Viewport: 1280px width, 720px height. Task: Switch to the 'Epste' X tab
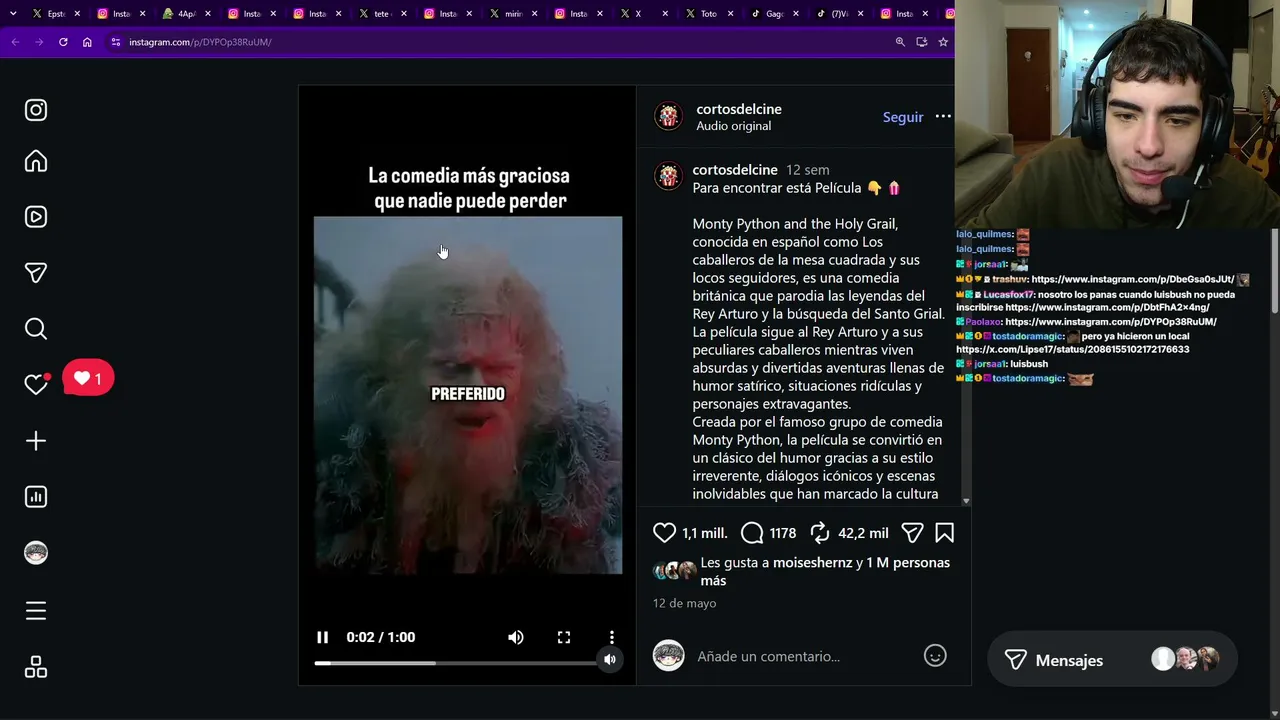[x=55, y=14]
